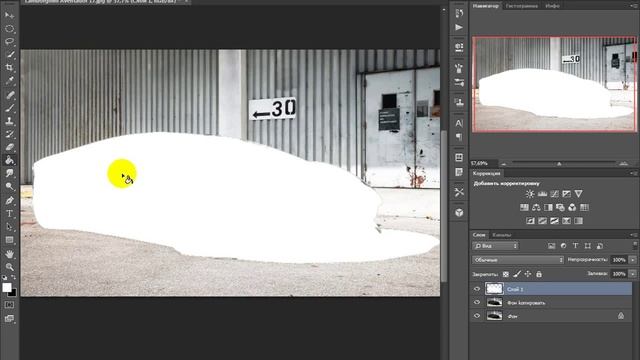The width and height of the screenshot is (640, 360).
Task: Toggle lock transparent pixels
Action: click(x=506, y=274)
